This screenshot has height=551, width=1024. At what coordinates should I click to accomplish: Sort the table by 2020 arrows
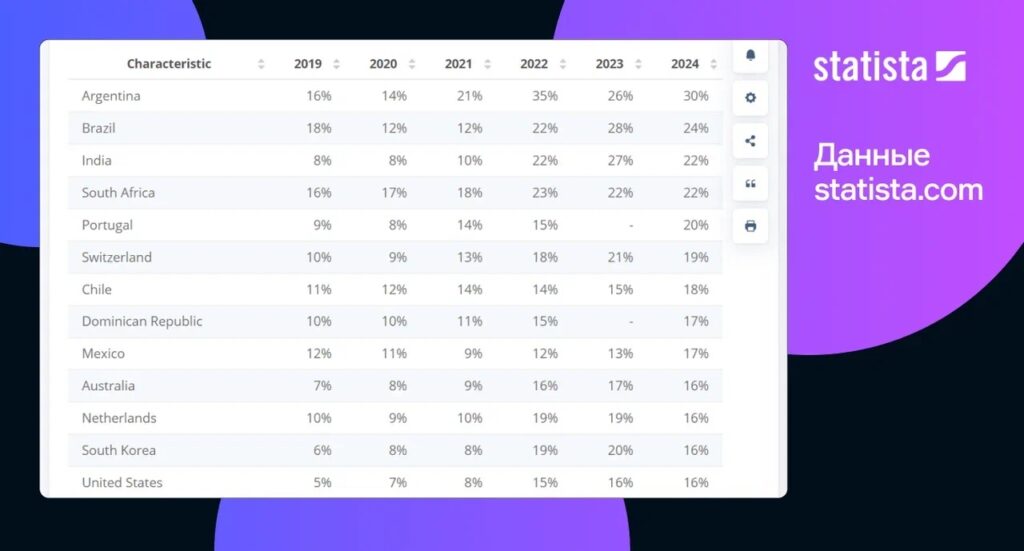pos(412,64)
